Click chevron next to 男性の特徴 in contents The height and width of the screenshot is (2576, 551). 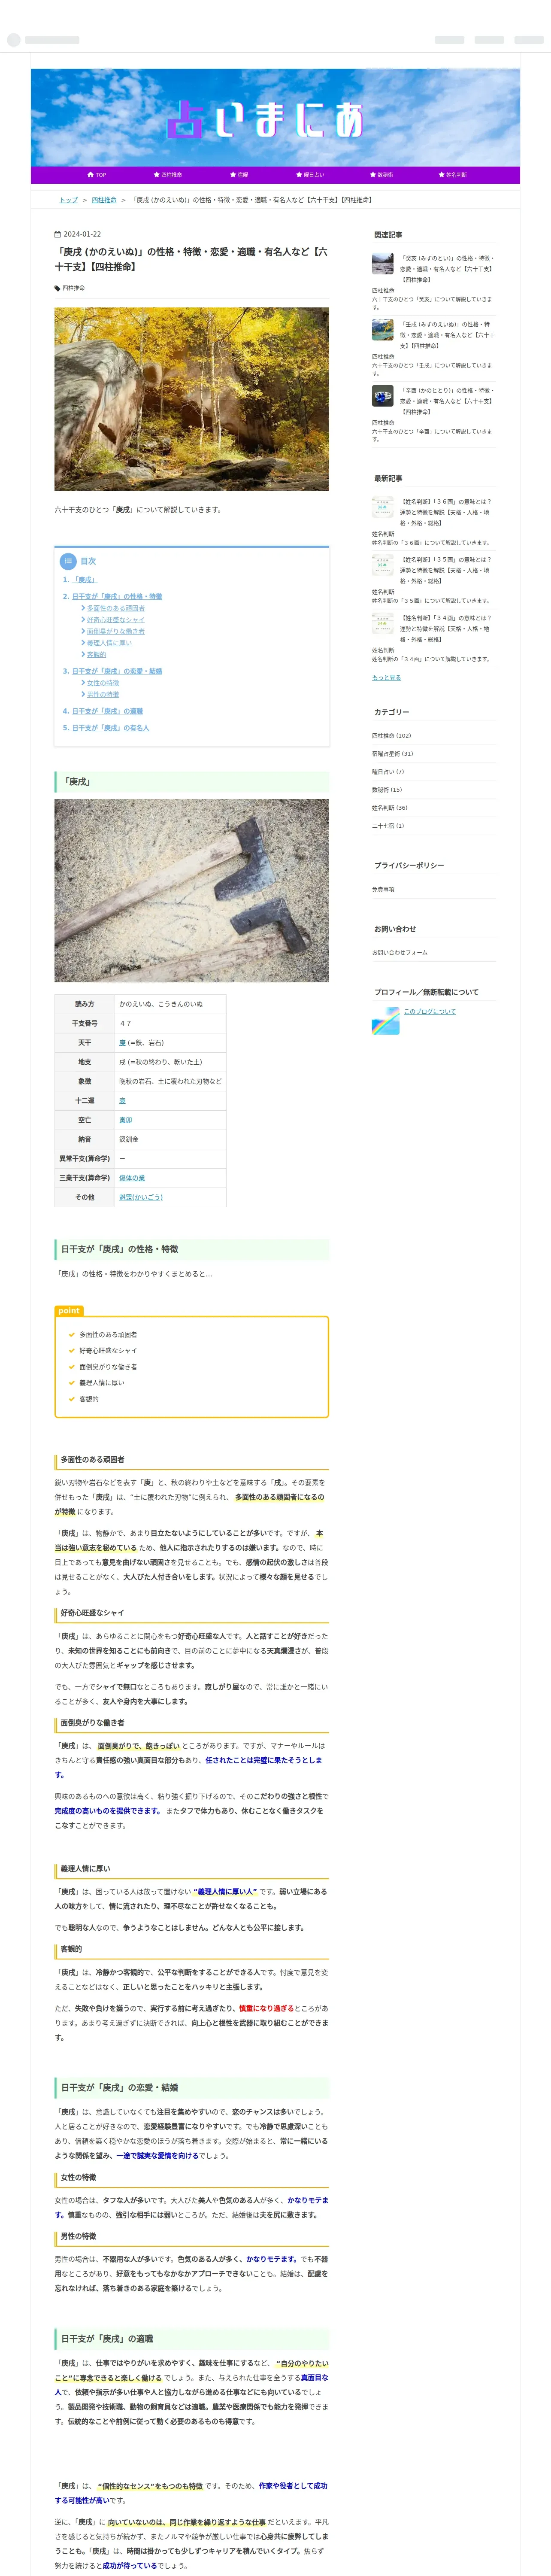83,695
